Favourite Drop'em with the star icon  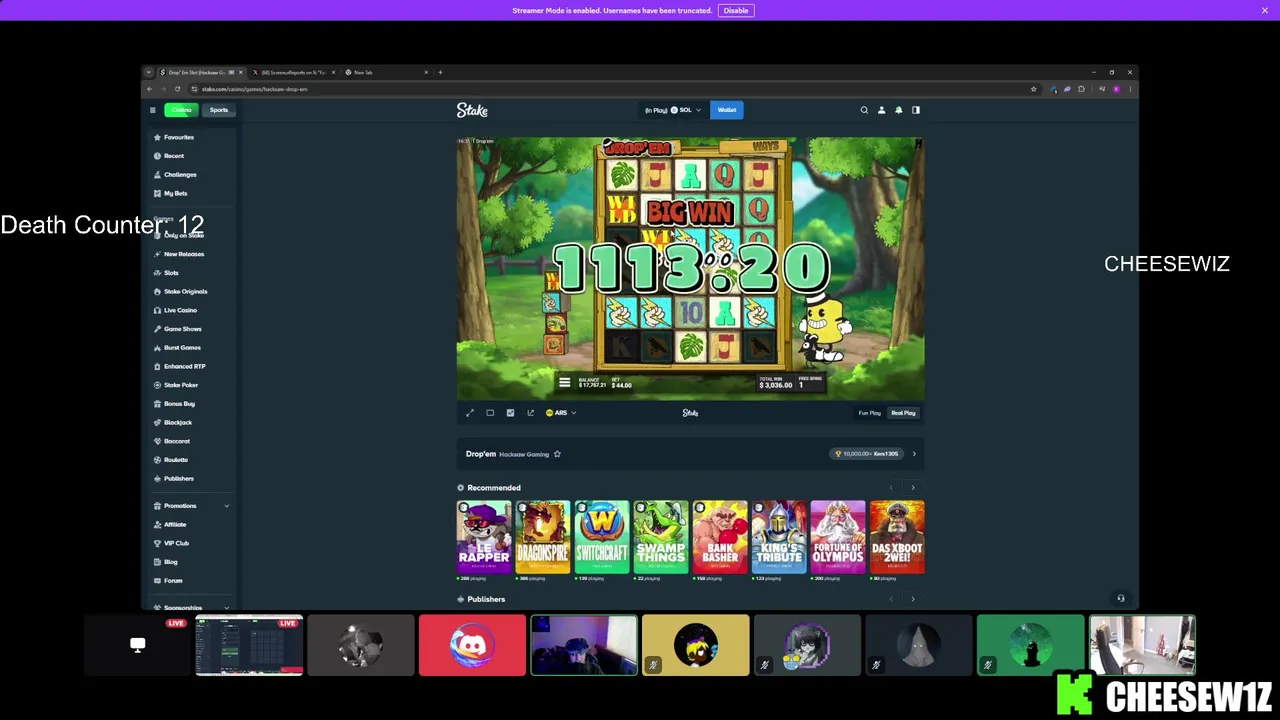point(557,454)
